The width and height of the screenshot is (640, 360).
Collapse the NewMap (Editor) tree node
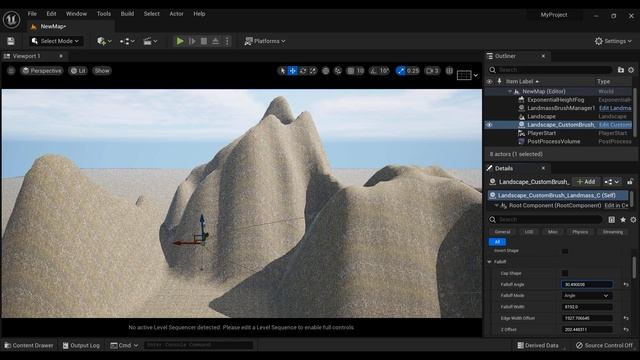pyautogui.click(x=510, y=91)
